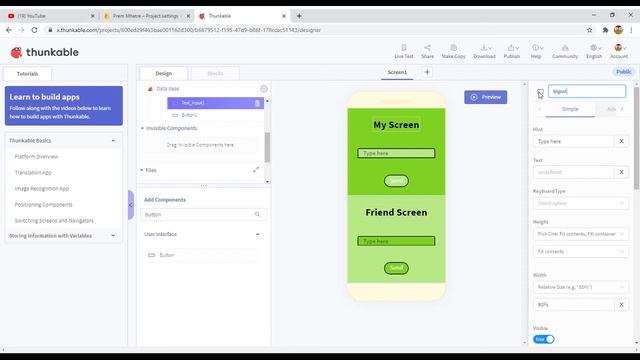Screen dimensions: 640x360
Task: Click the Data base settings icon
Action: (264, 89)
